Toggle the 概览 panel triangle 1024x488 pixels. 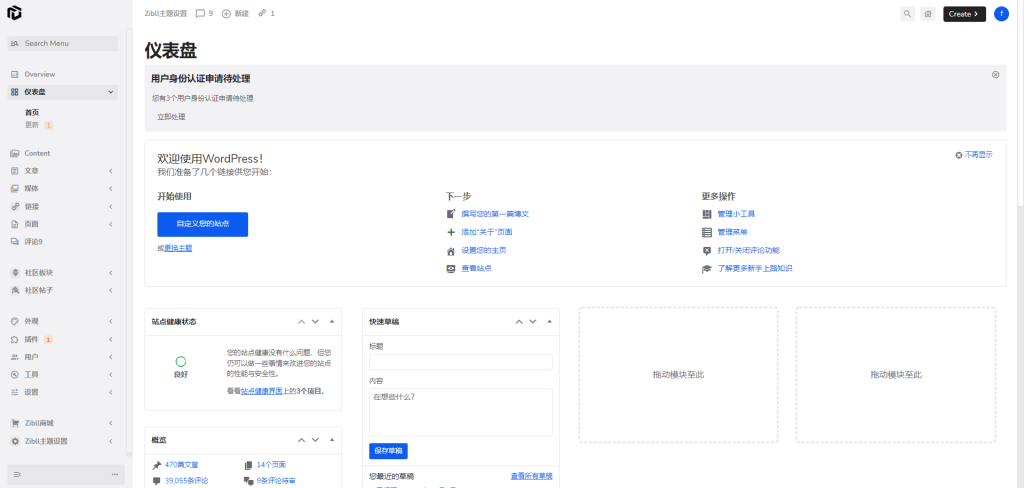click(x=332, y=440)
